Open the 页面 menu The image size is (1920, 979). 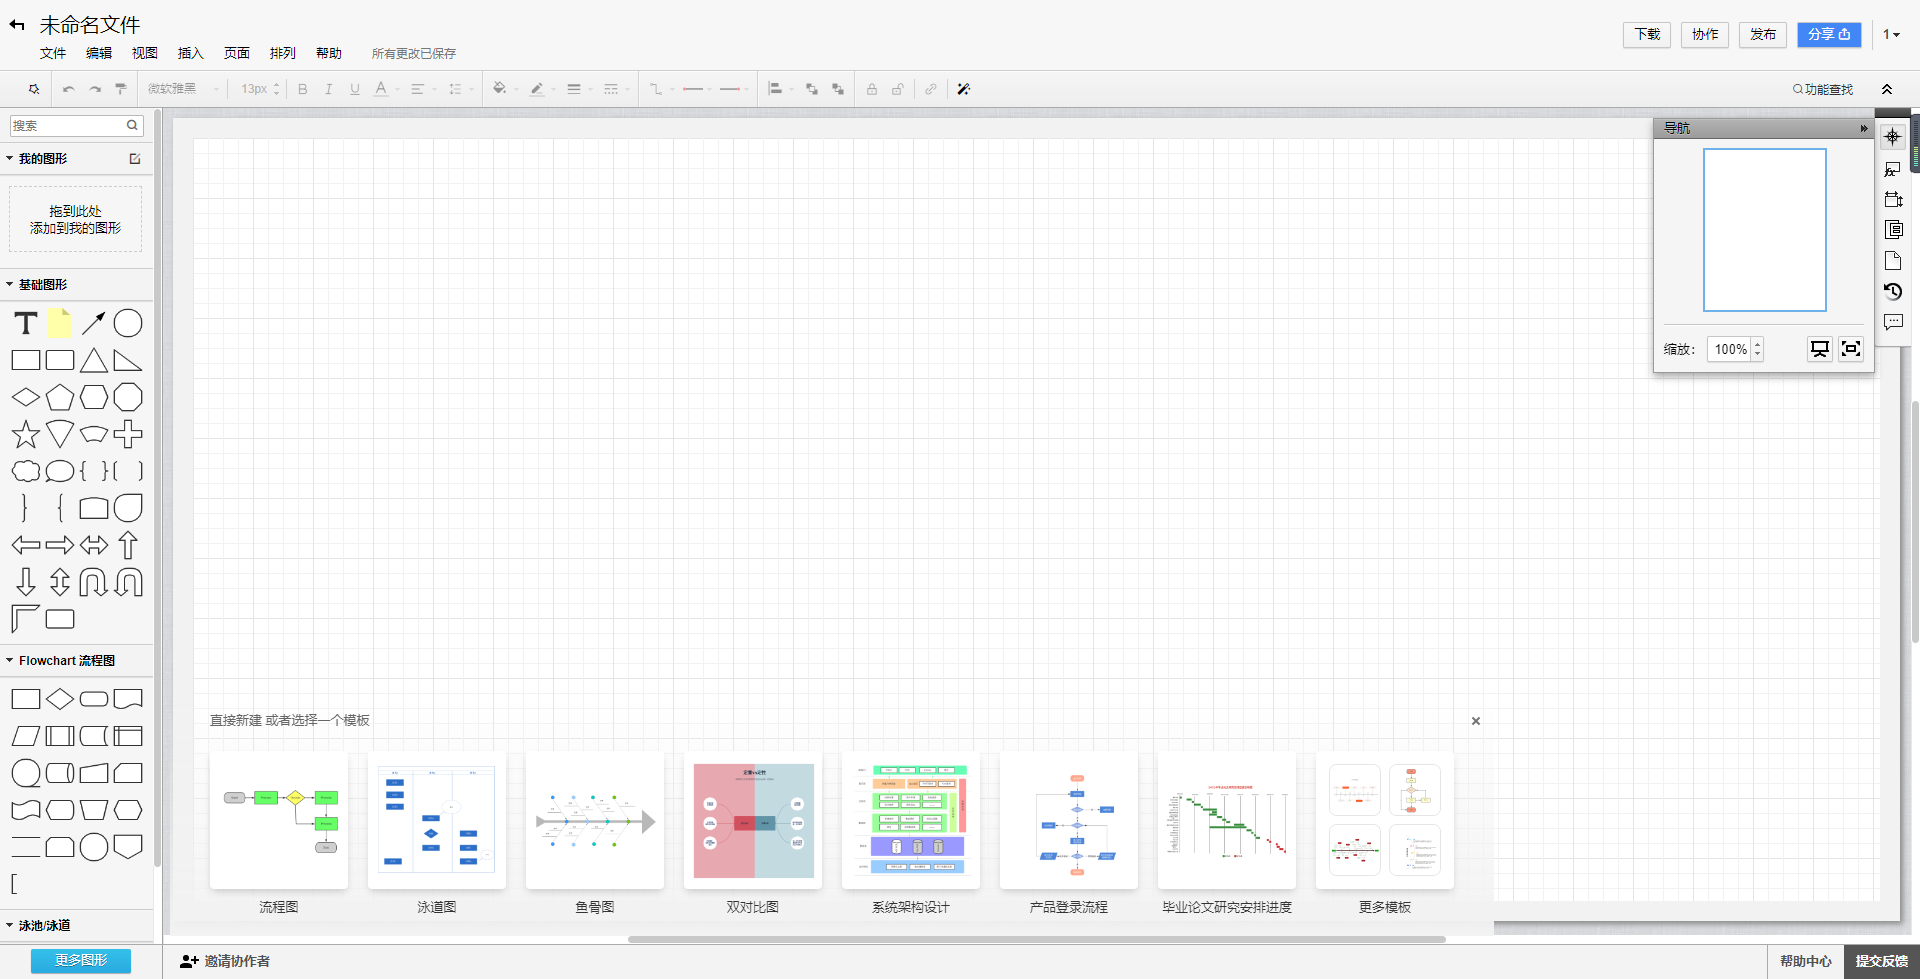point(237,53)
